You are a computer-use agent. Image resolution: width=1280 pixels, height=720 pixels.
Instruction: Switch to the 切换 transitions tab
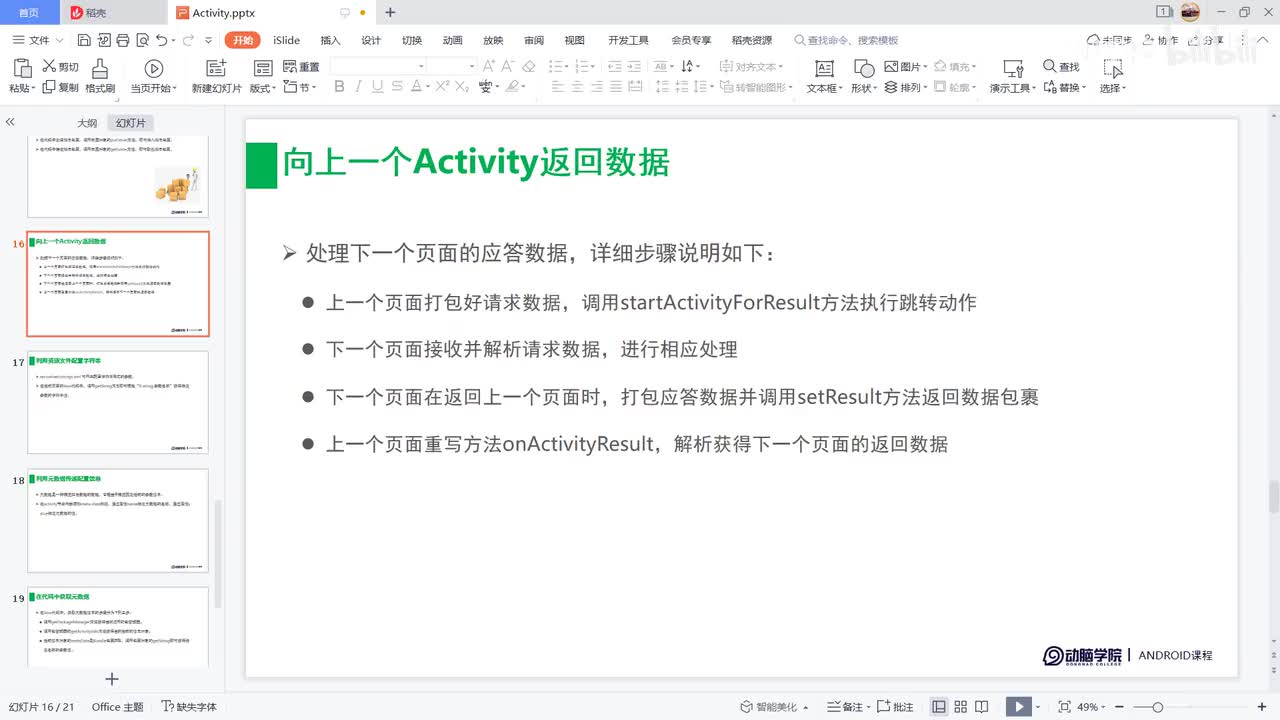pyautogui.click(x=412, y=40)
